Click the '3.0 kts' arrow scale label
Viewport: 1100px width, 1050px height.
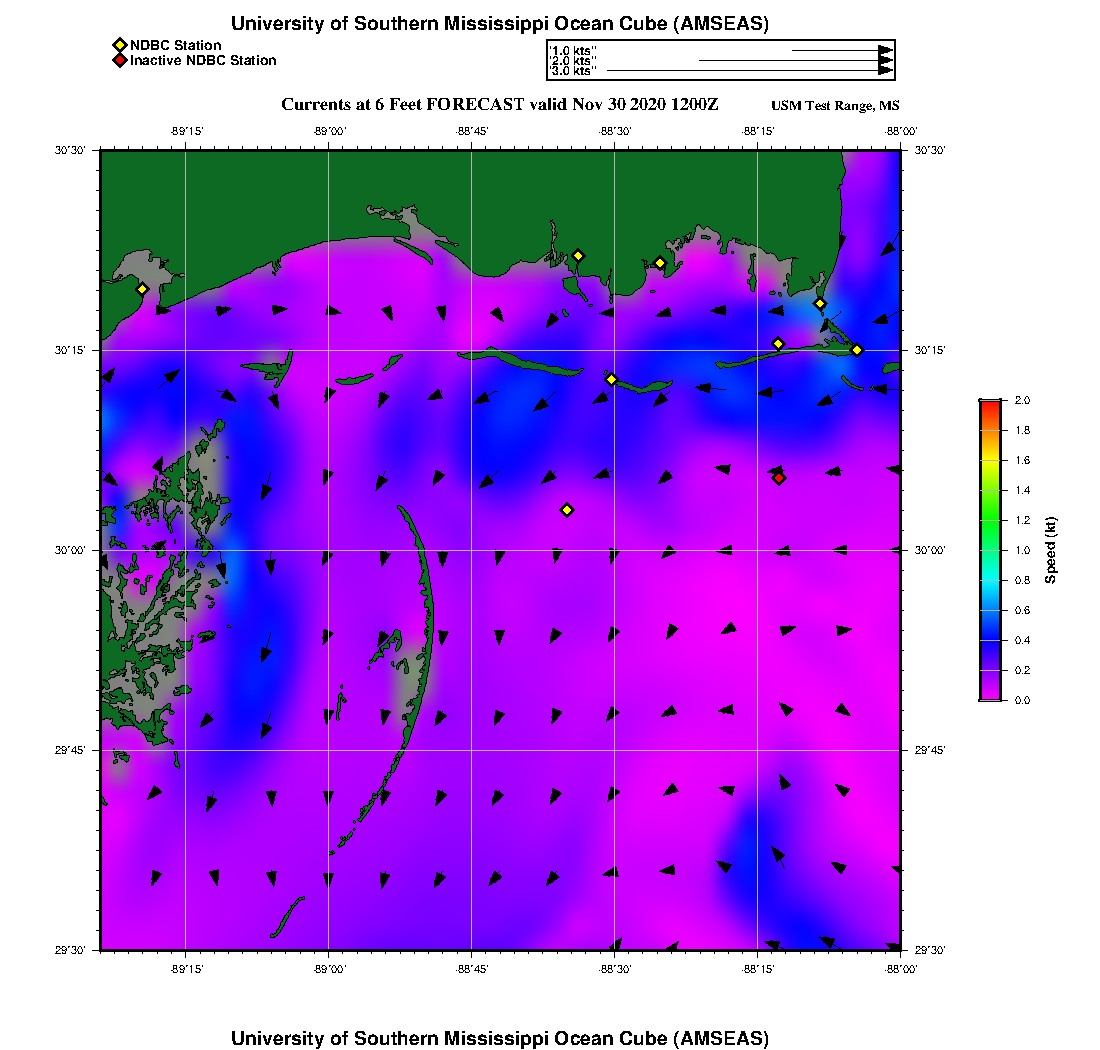[573, 71]
